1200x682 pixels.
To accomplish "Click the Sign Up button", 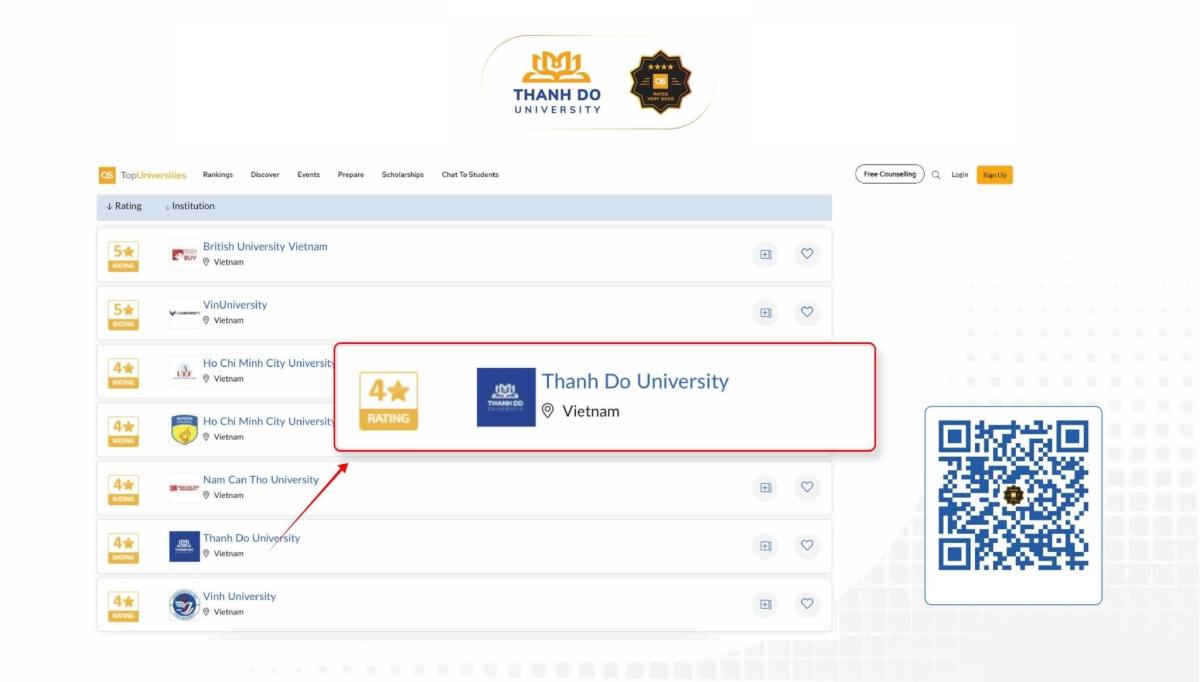I will 994,175.
